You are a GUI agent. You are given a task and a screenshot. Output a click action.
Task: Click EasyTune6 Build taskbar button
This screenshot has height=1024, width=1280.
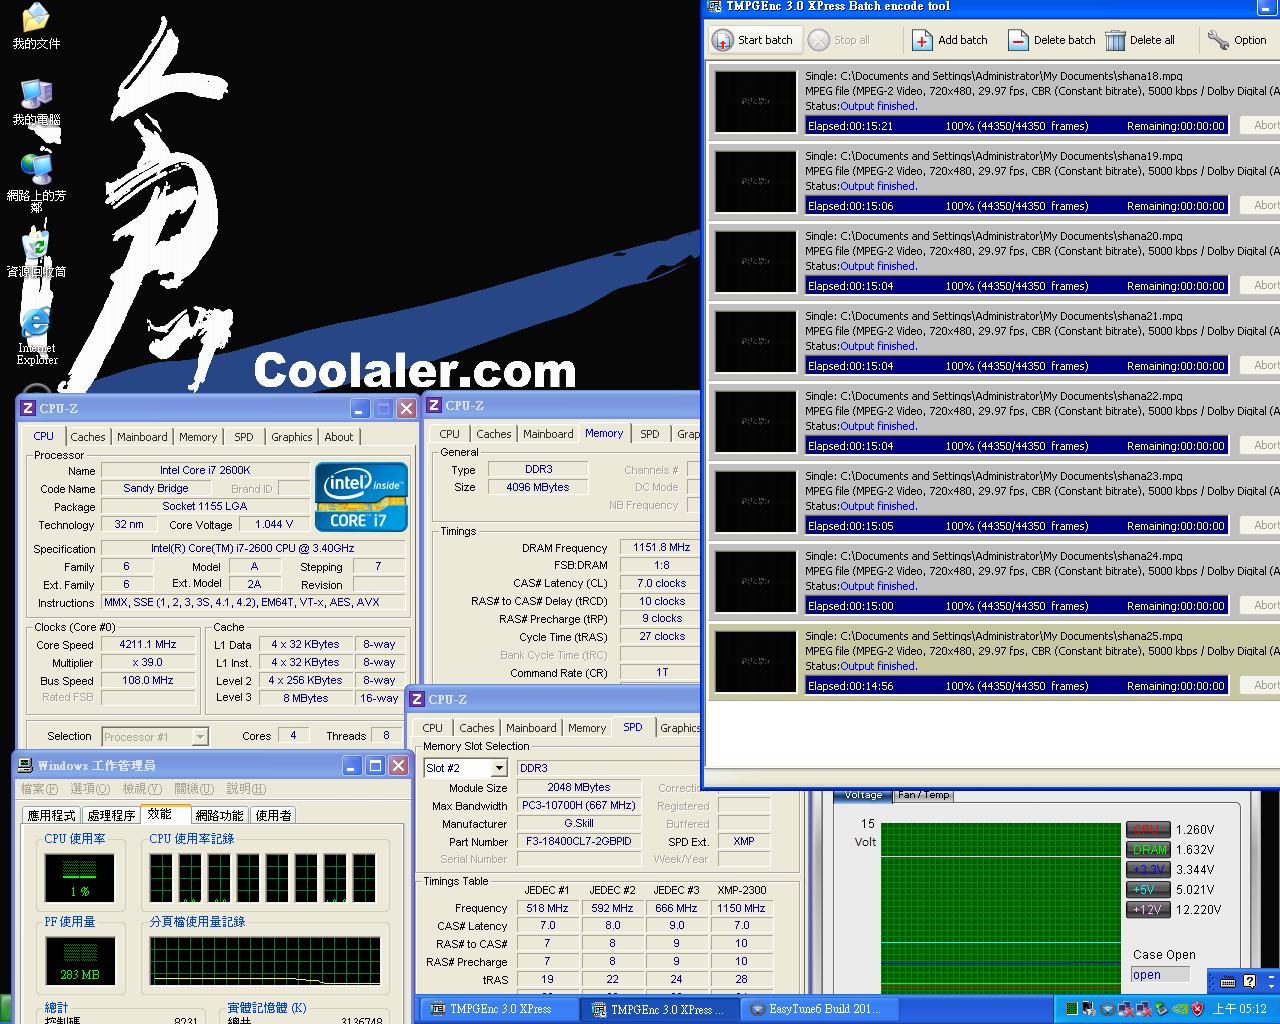[819, 1009]
